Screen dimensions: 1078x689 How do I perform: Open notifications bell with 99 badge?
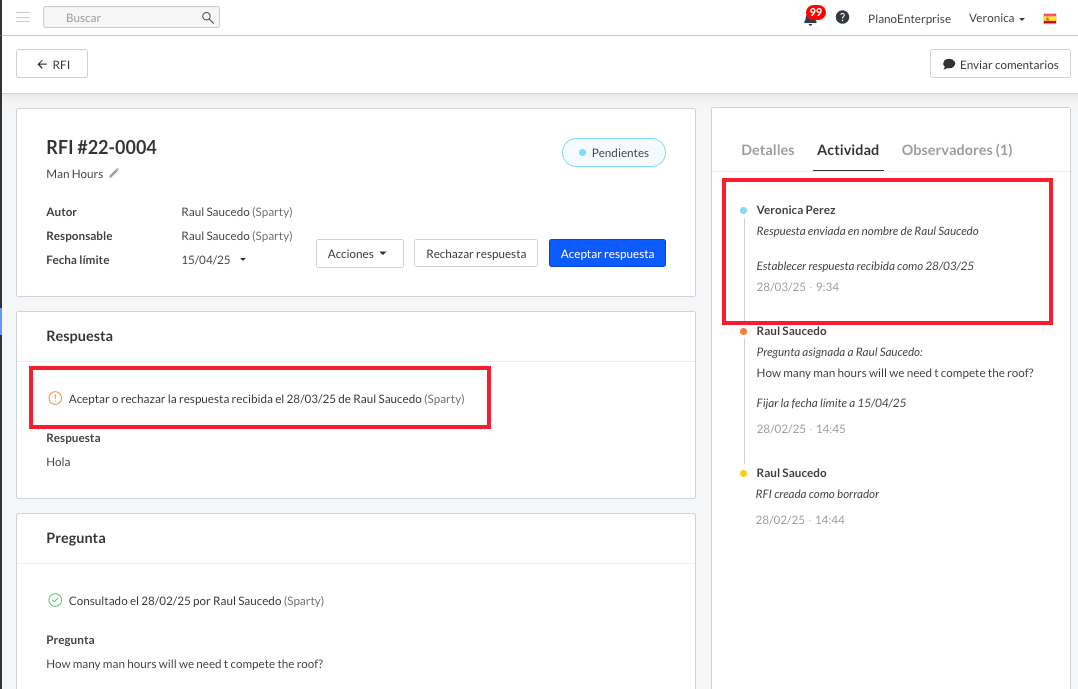click(x=811, y=18)
